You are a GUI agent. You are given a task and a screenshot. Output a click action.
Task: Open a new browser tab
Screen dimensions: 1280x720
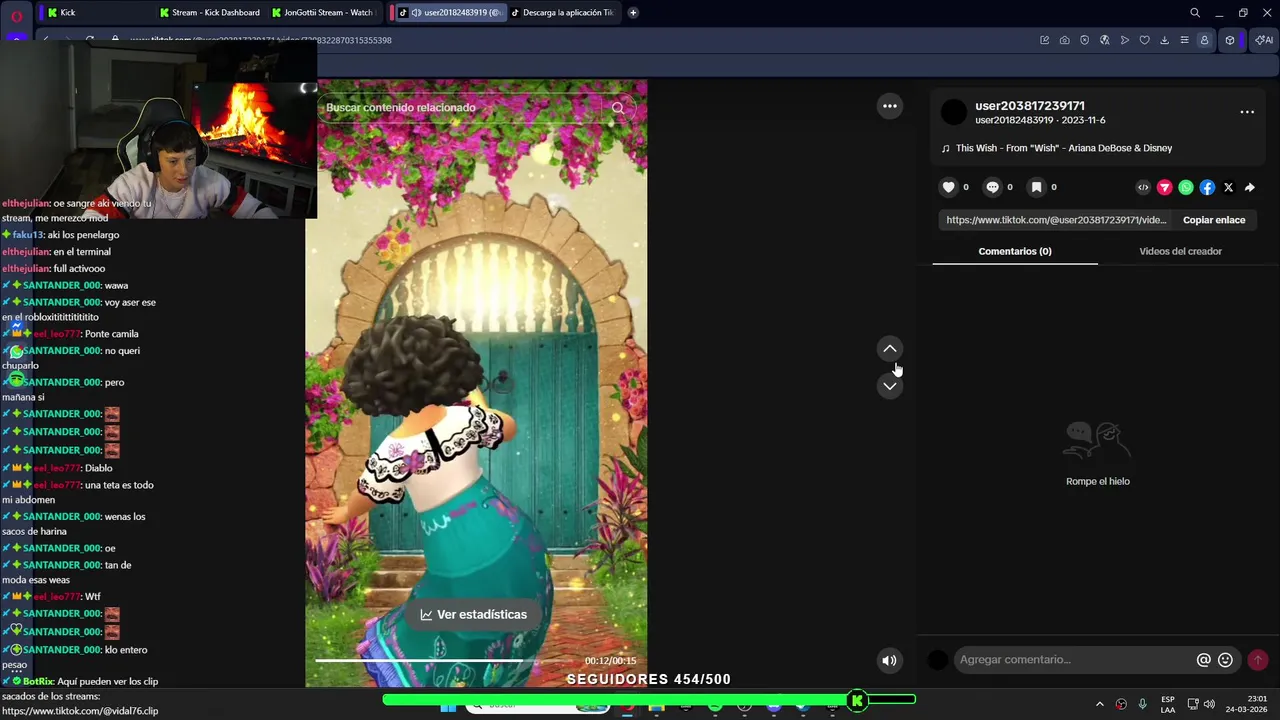pyautogui.click(x=633, y=13)
